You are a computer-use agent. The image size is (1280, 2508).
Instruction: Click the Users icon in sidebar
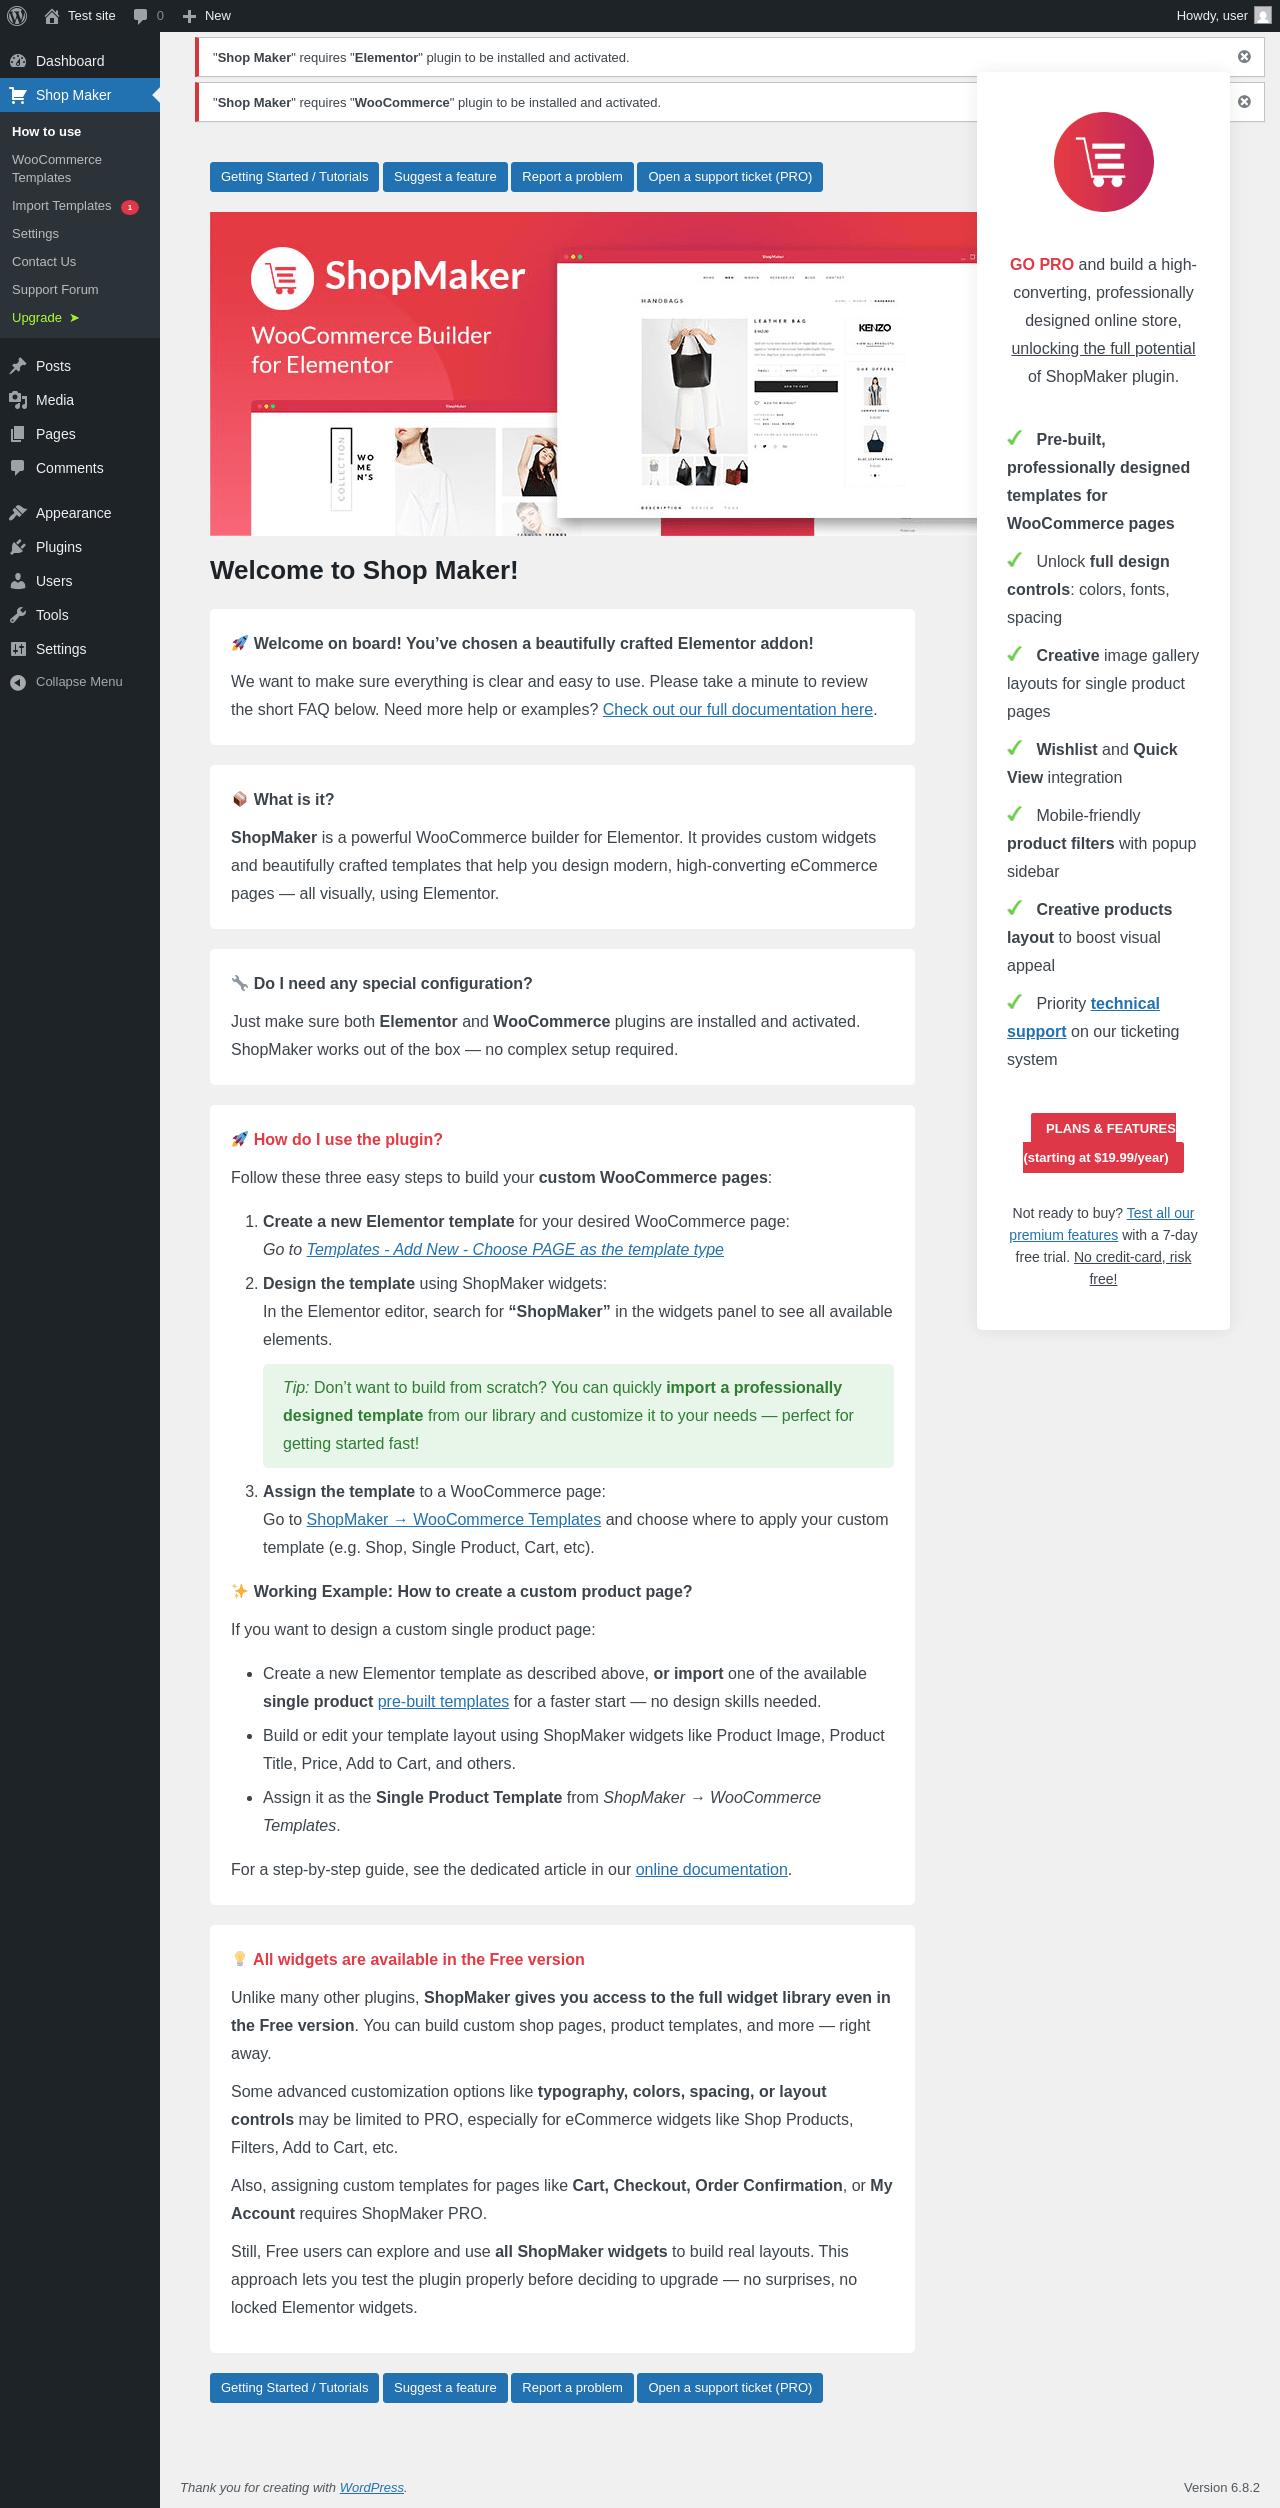tap(18, 581)
